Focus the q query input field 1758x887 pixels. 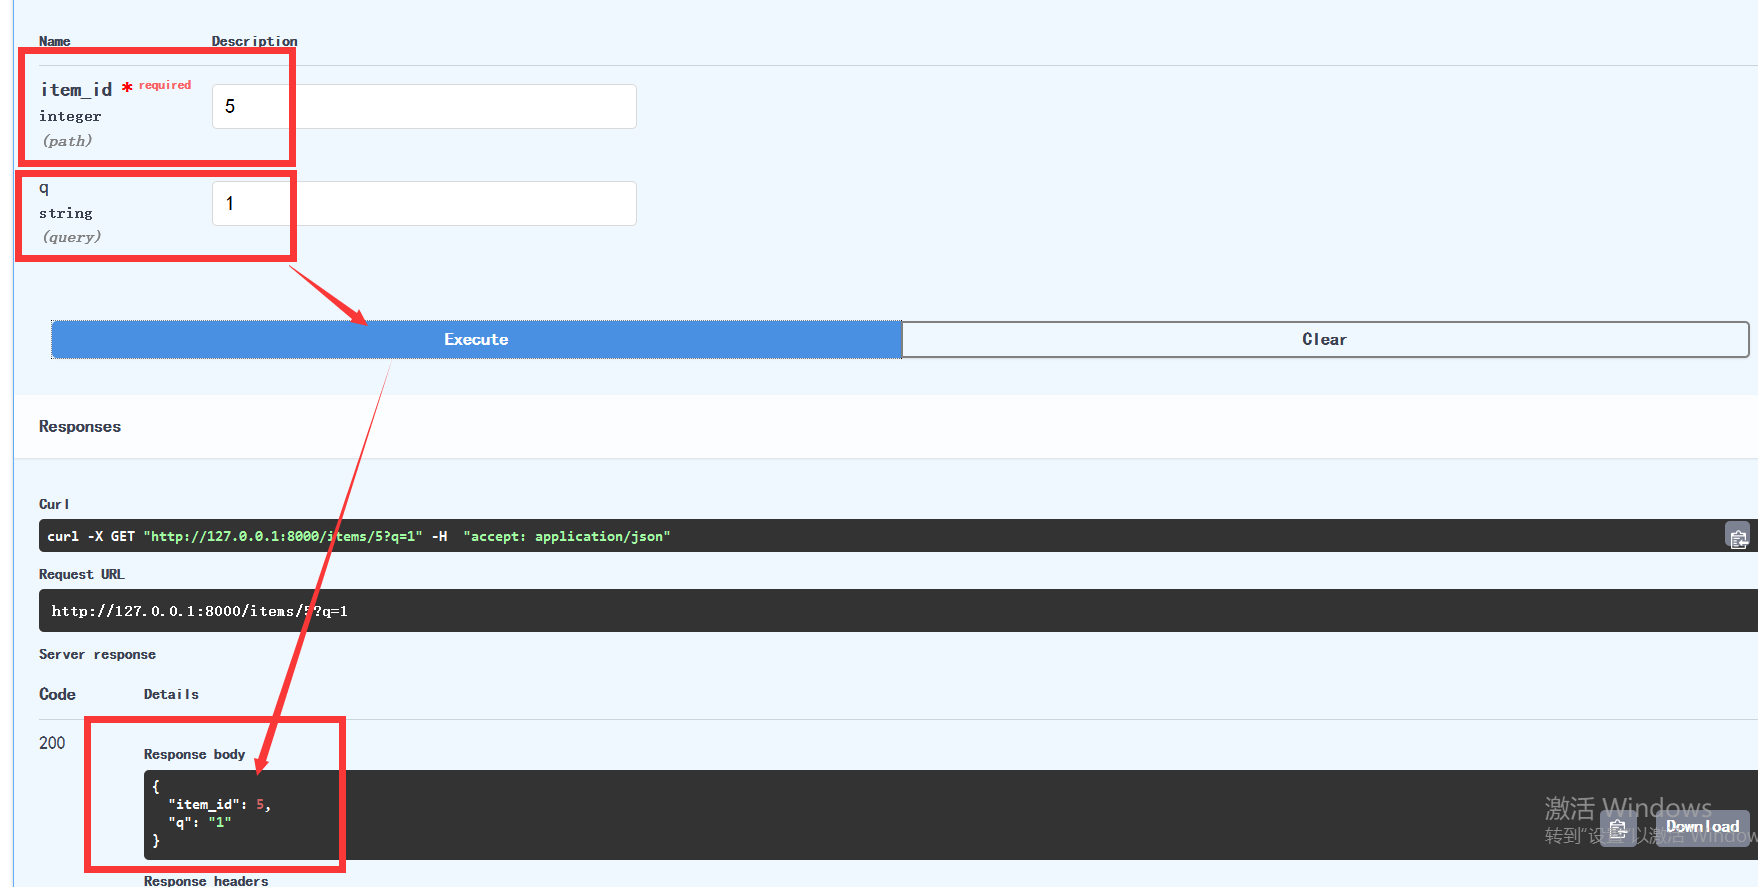[424, 203]
